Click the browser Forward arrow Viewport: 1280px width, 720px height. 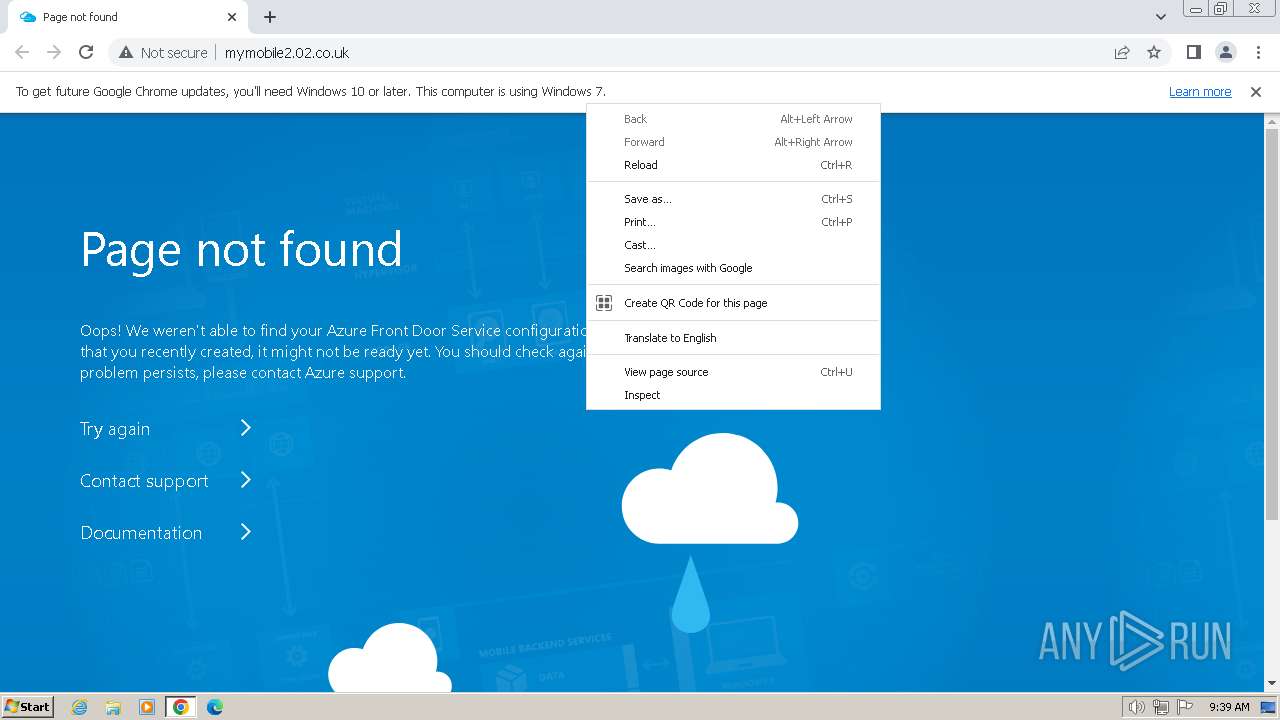pyautogui.click(x=54, y=52)
